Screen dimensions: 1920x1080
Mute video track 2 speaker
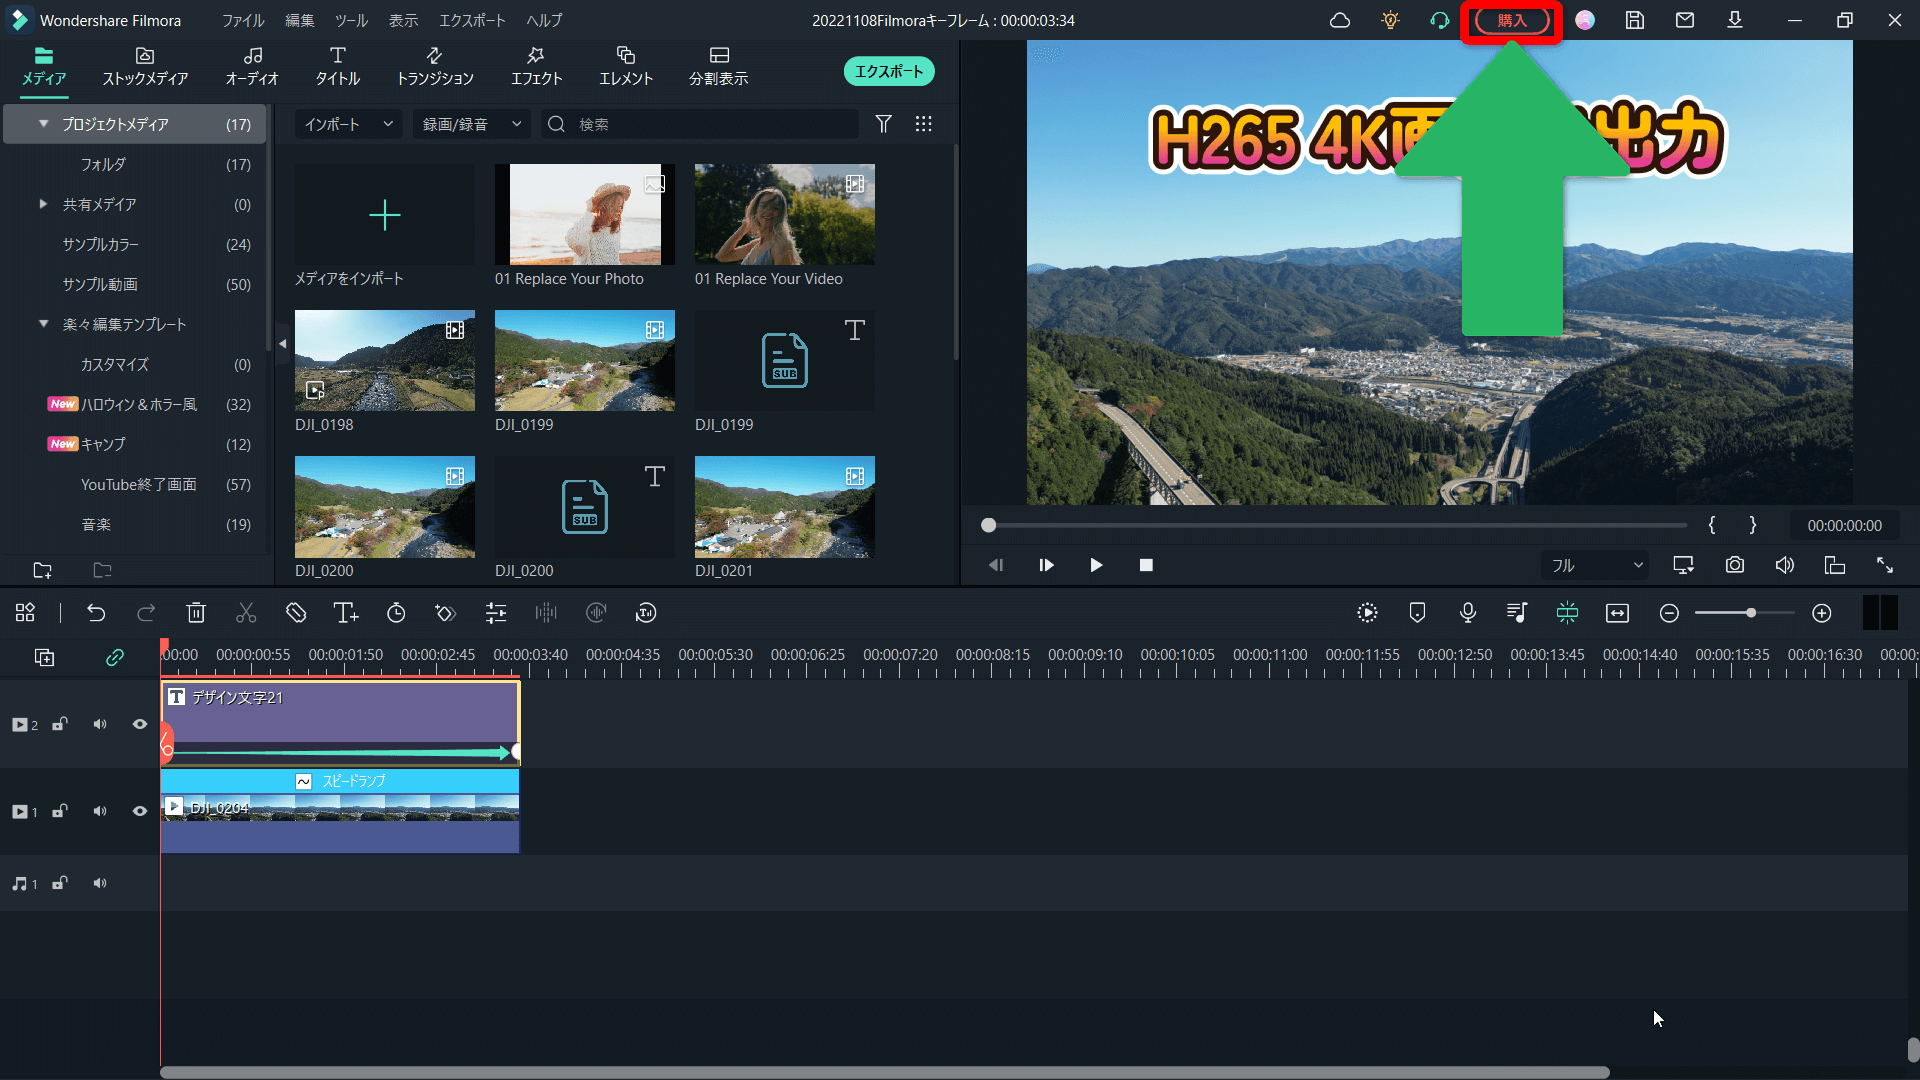(x=100, y=724)
